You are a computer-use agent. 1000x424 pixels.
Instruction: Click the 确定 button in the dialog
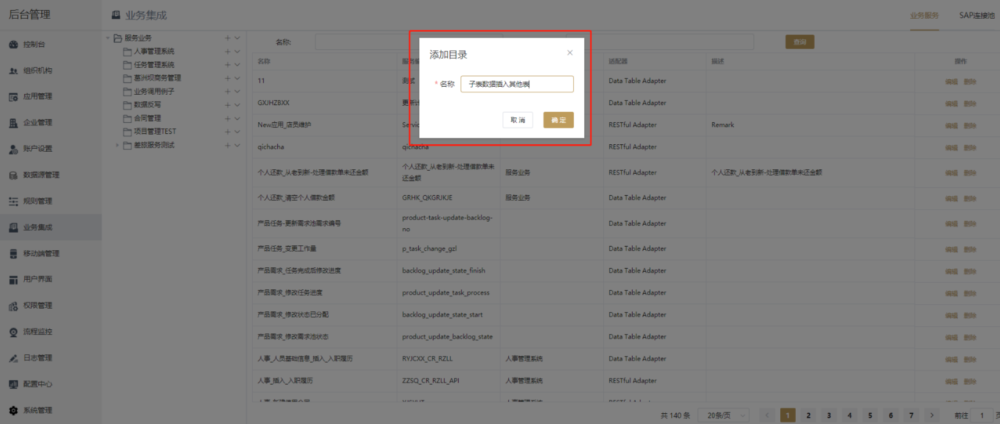click(558, 120)
